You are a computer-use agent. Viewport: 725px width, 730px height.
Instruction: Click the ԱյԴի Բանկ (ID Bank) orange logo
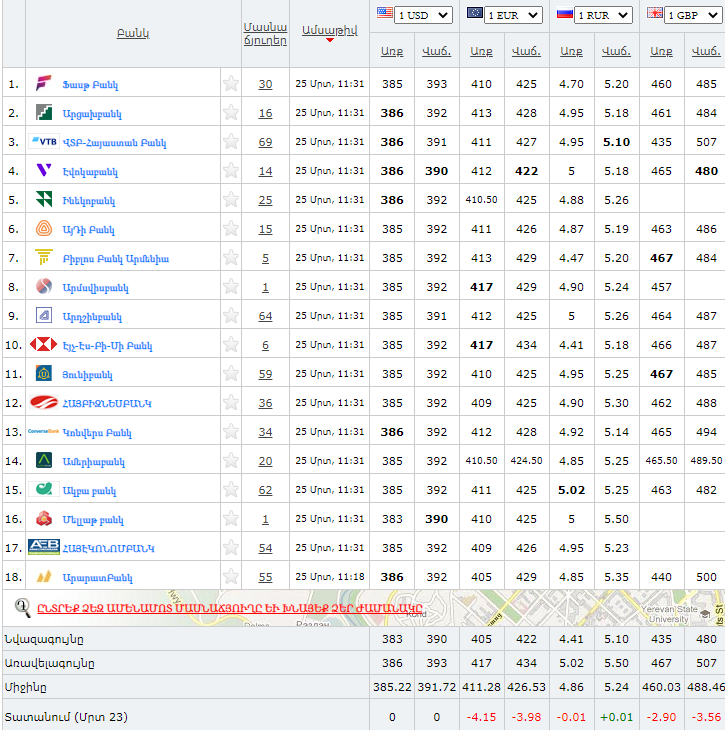44,229
